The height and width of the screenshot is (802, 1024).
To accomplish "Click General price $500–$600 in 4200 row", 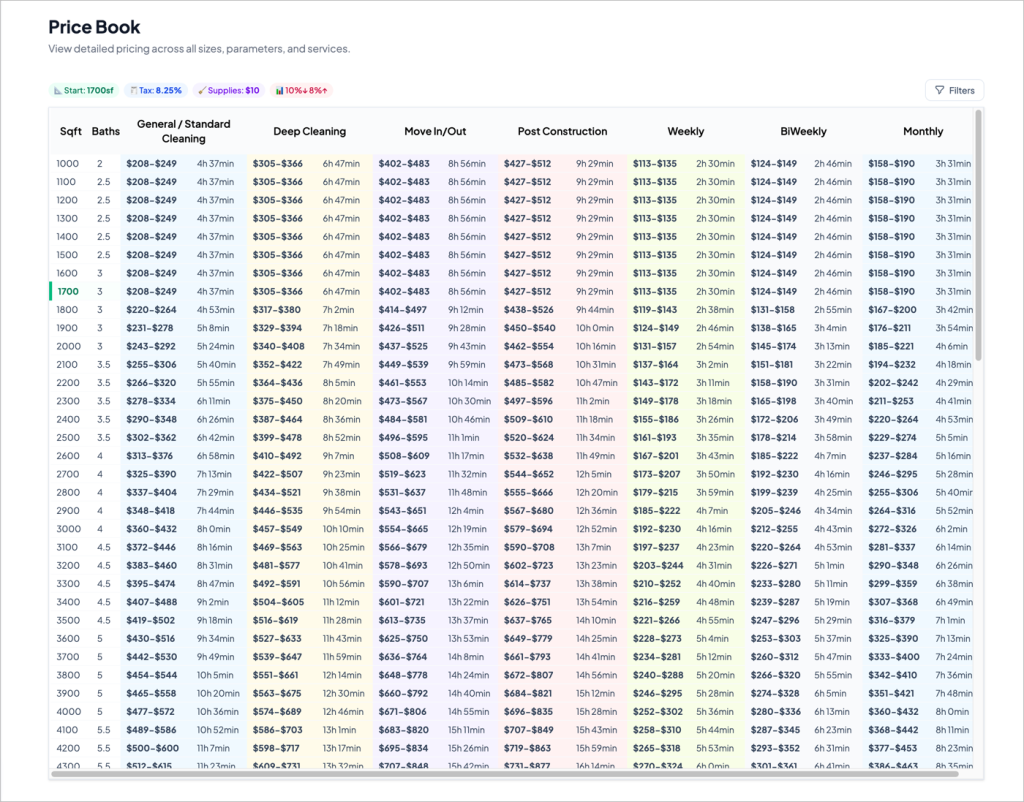I will (152, 748).
